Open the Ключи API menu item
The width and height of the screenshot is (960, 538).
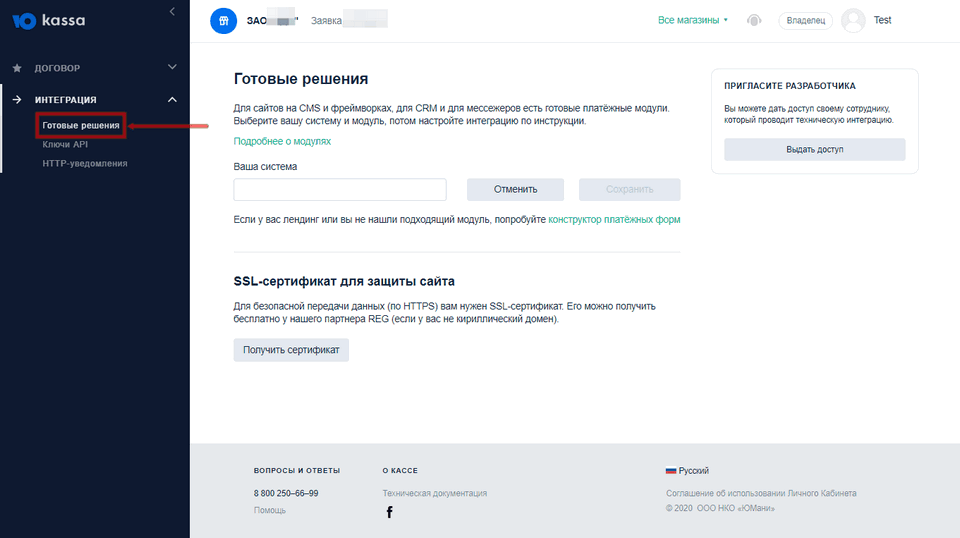pos(66,144)
